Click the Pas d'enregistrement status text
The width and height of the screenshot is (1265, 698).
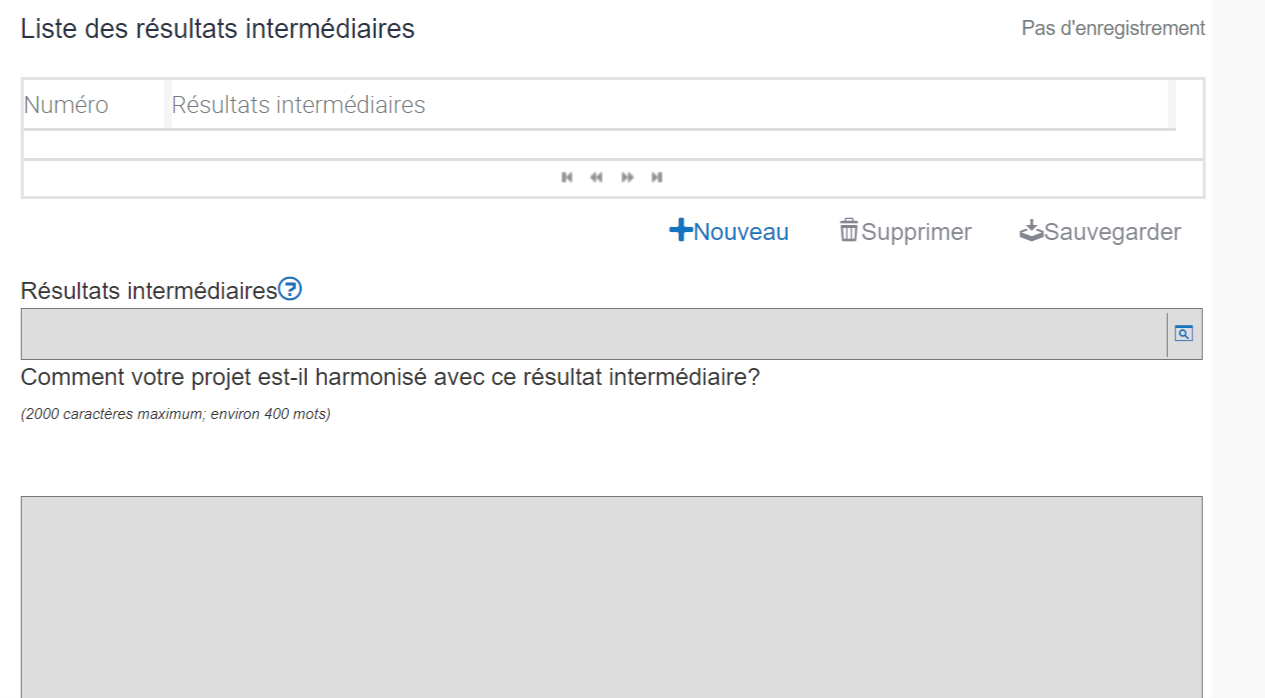1113,29
